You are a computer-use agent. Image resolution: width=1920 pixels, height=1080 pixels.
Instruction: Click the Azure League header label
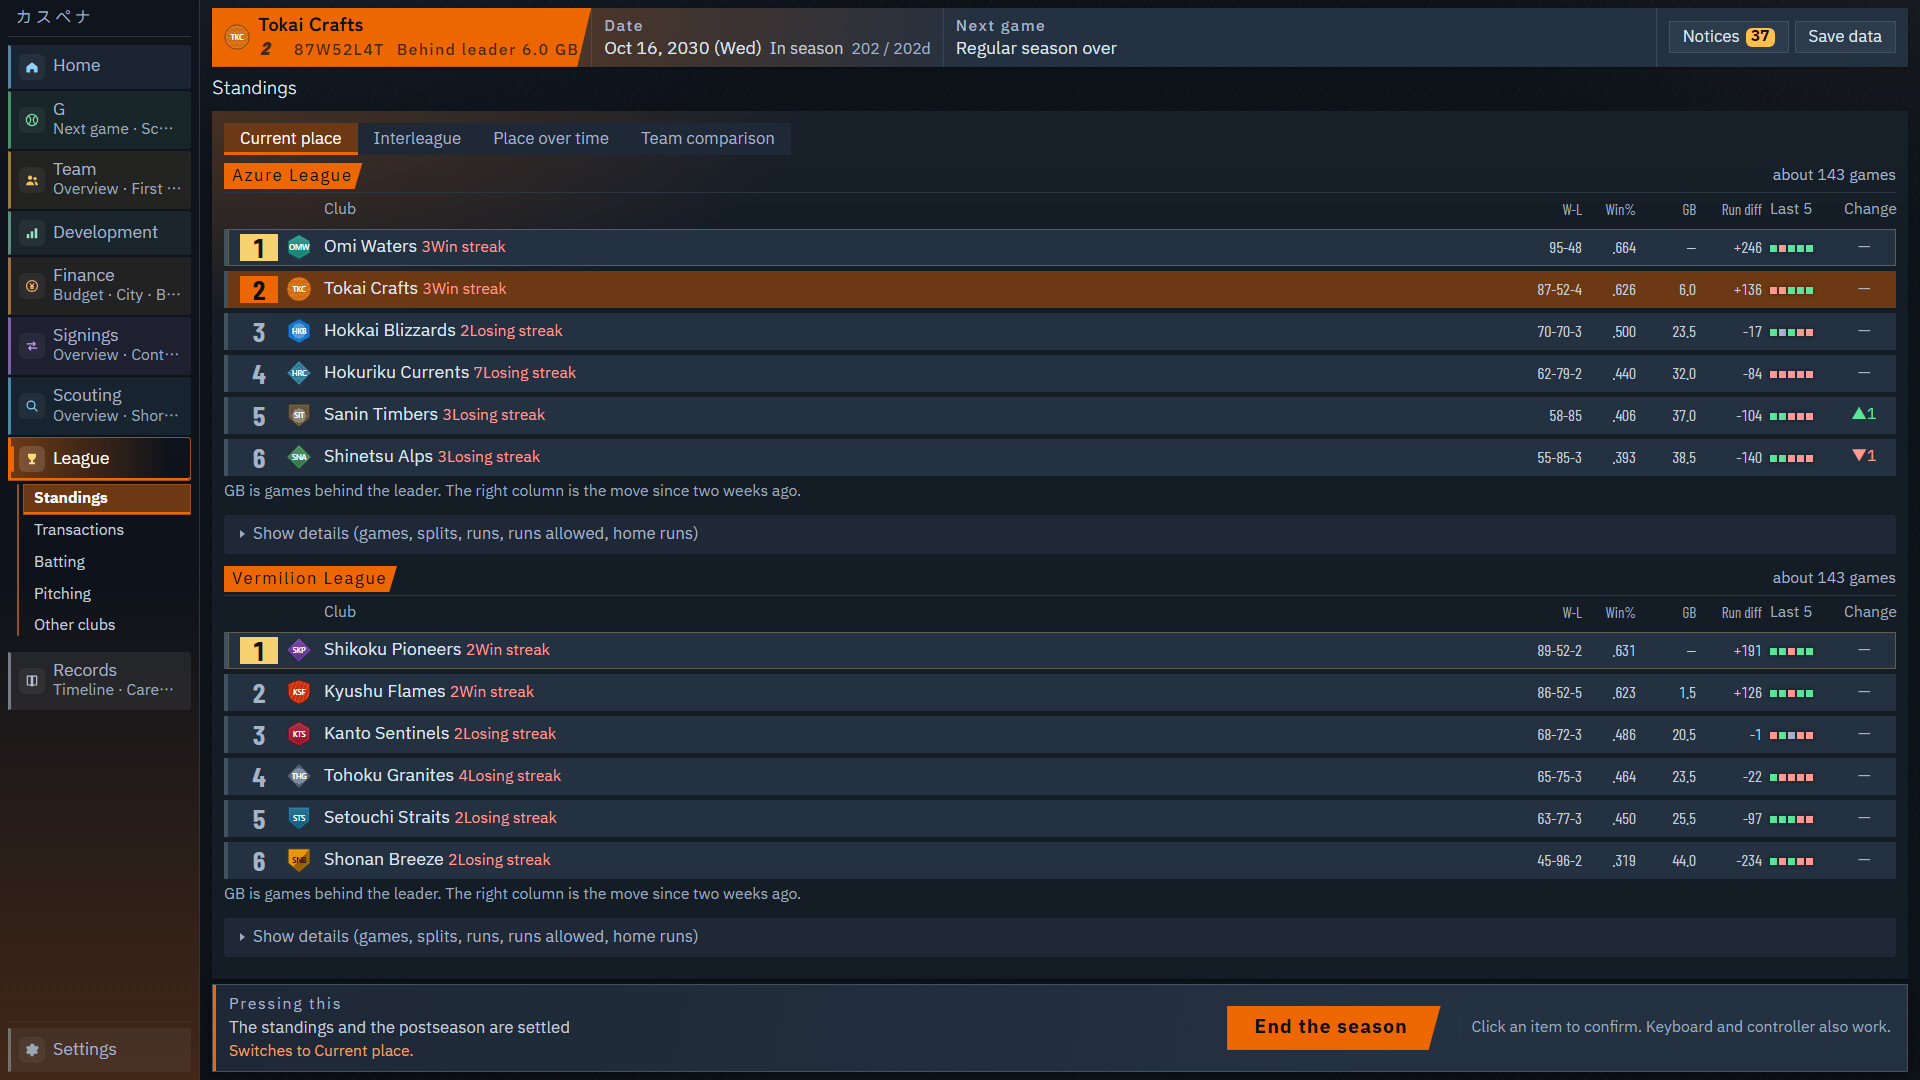291,176
